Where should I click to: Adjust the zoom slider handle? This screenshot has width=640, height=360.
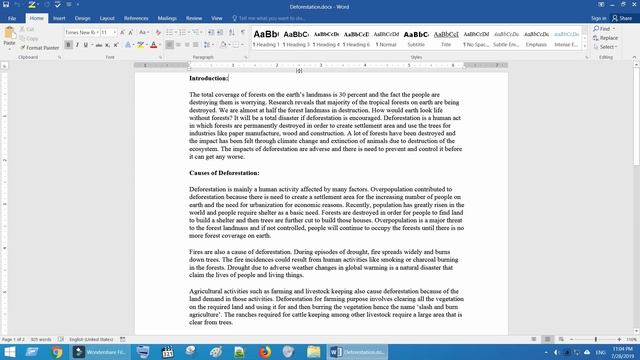pyautogui.click(x=596, y=339)
